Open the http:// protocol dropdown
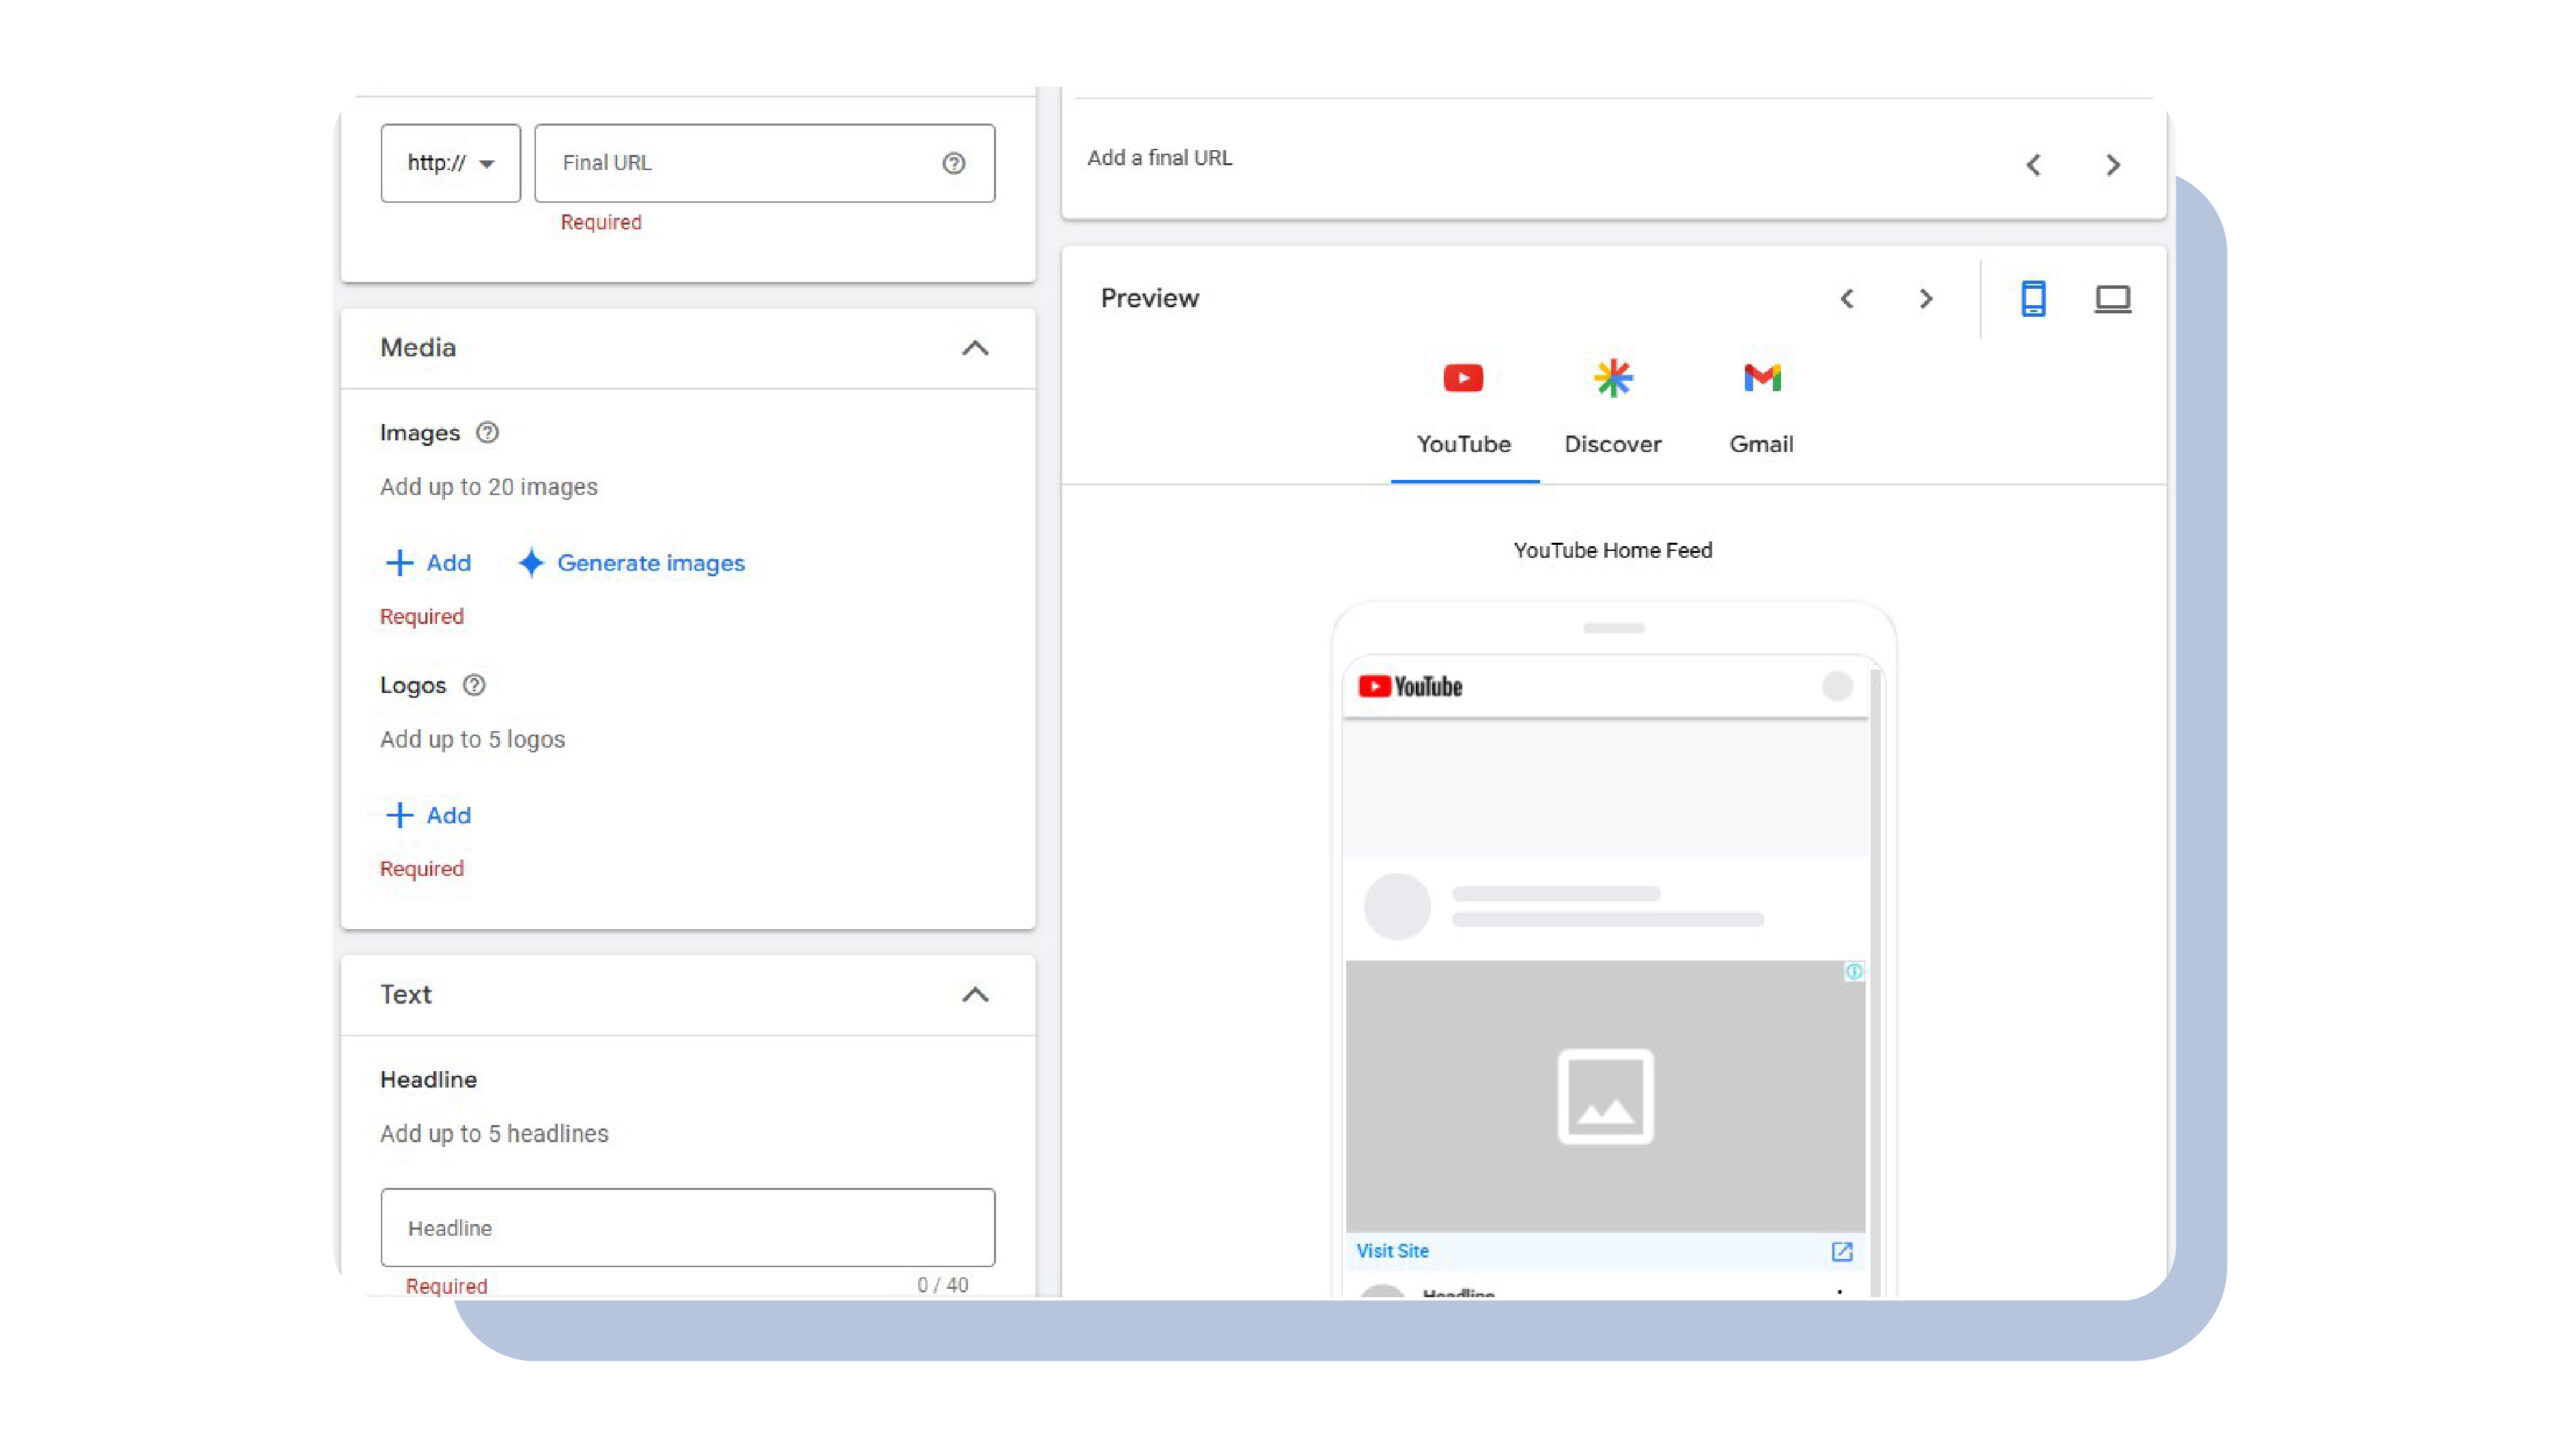The height and width of the screenshot is (1448, 2560). (x=450, y=163)
